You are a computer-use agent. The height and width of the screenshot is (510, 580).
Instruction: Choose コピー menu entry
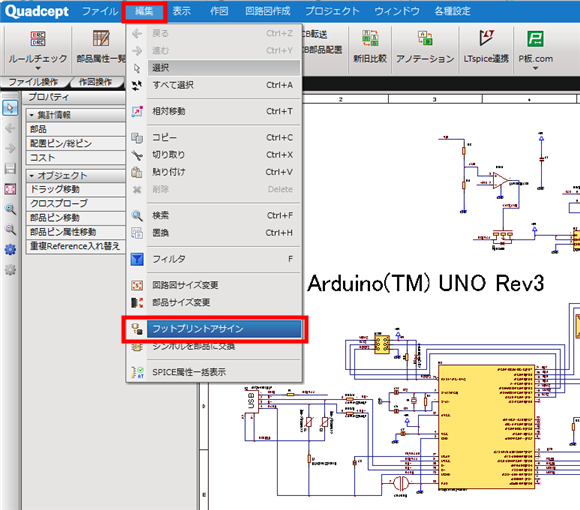(x=224, y=138)
